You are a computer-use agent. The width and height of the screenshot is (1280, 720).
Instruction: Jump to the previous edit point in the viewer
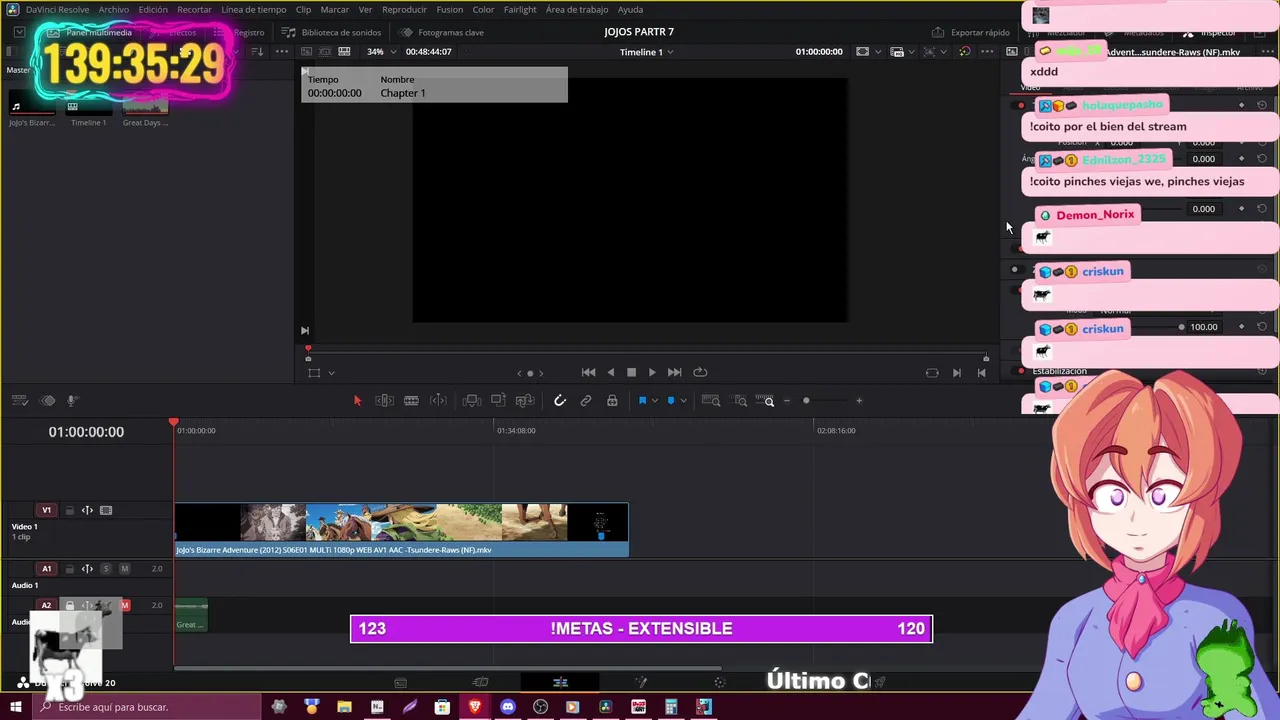pyautogui.click(x=981, y=373)
